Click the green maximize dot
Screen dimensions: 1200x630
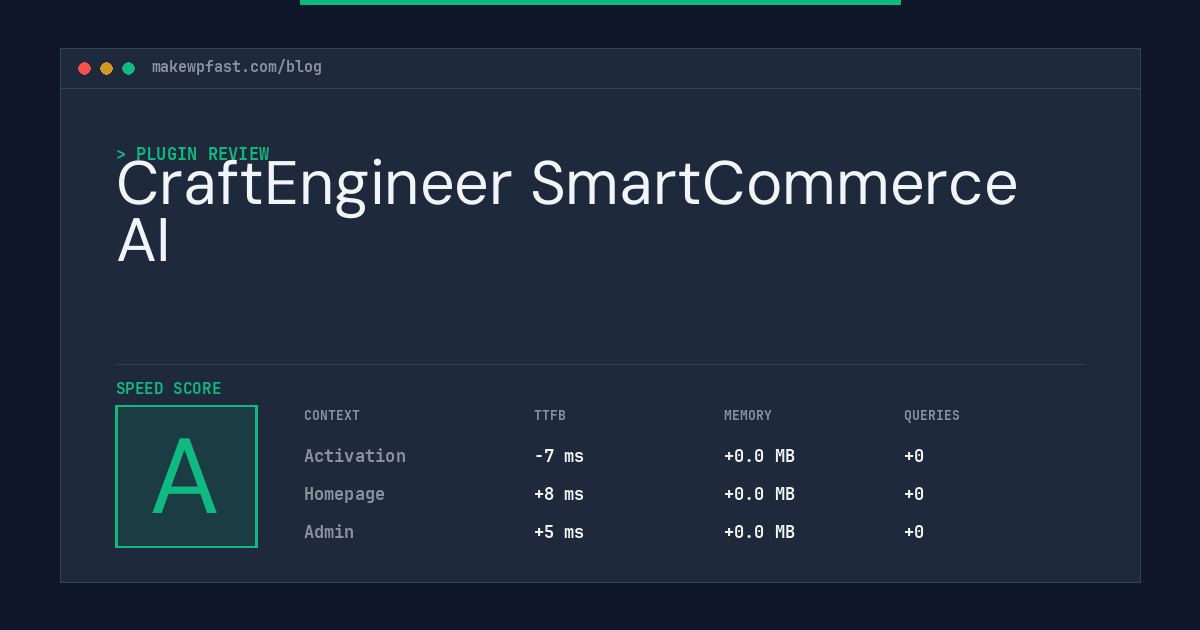pos(128,68)
